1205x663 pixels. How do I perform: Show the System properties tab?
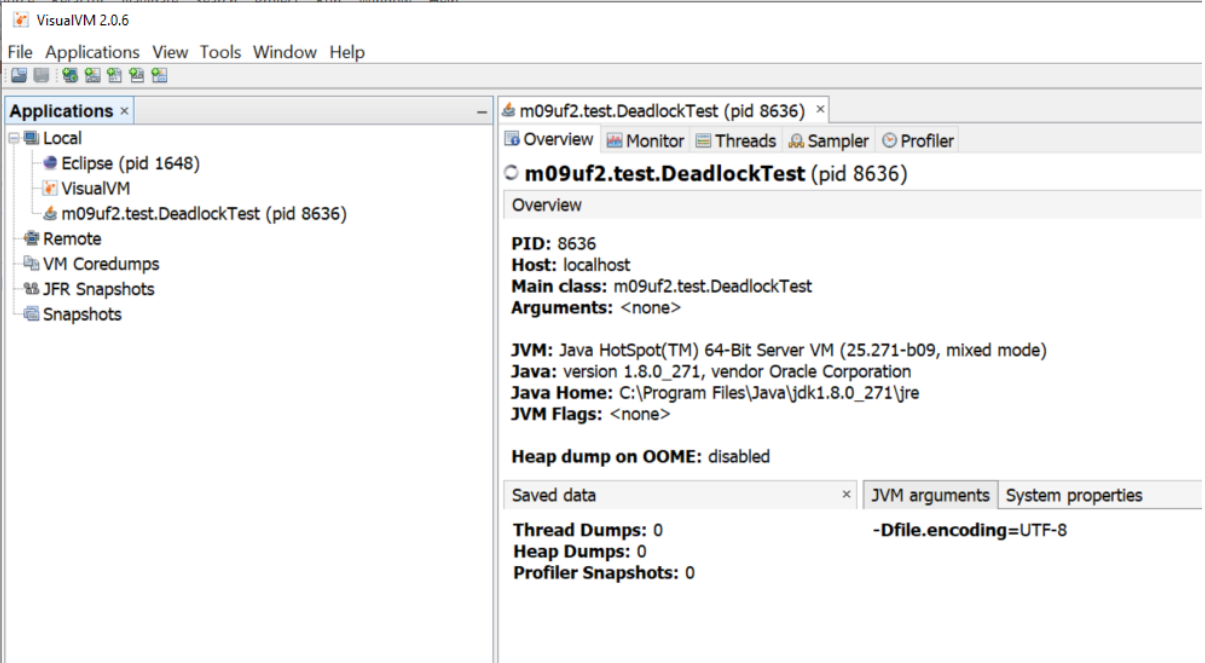click(1073, 495)
